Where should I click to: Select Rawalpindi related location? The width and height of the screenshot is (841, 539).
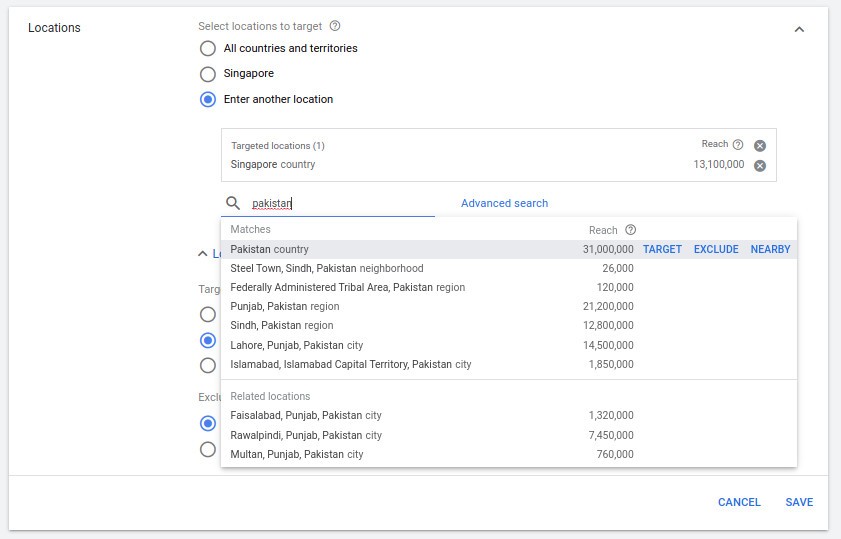[508, 435]
